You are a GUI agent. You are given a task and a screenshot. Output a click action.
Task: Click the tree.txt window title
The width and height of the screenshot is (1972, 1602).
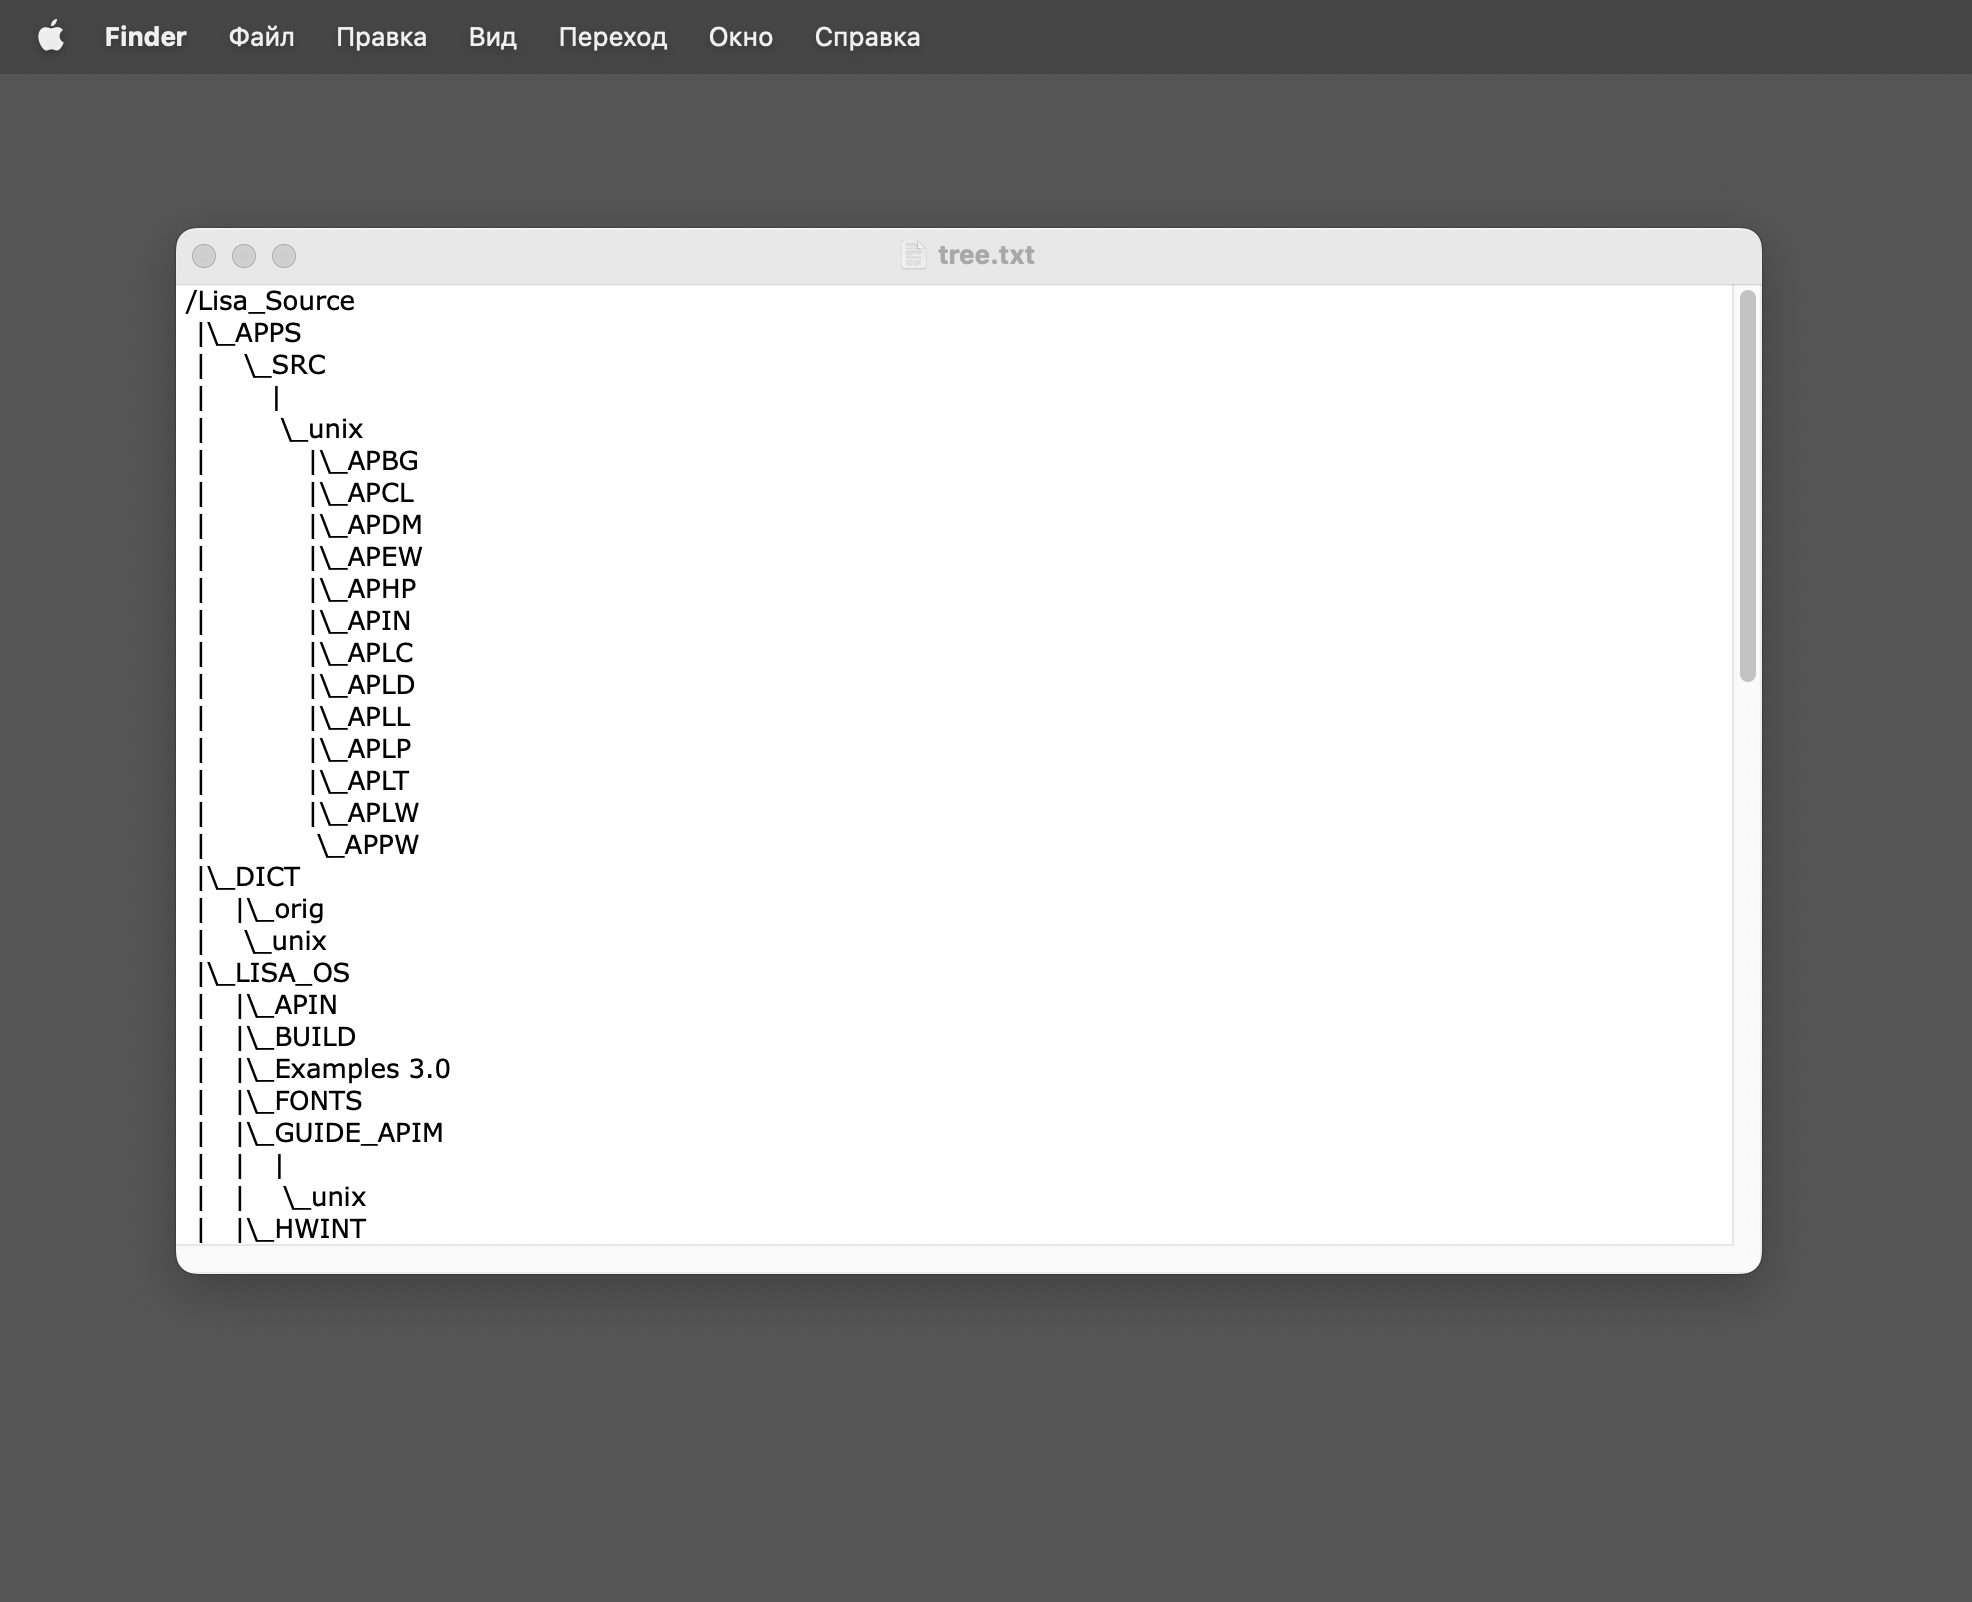(986, 255)
